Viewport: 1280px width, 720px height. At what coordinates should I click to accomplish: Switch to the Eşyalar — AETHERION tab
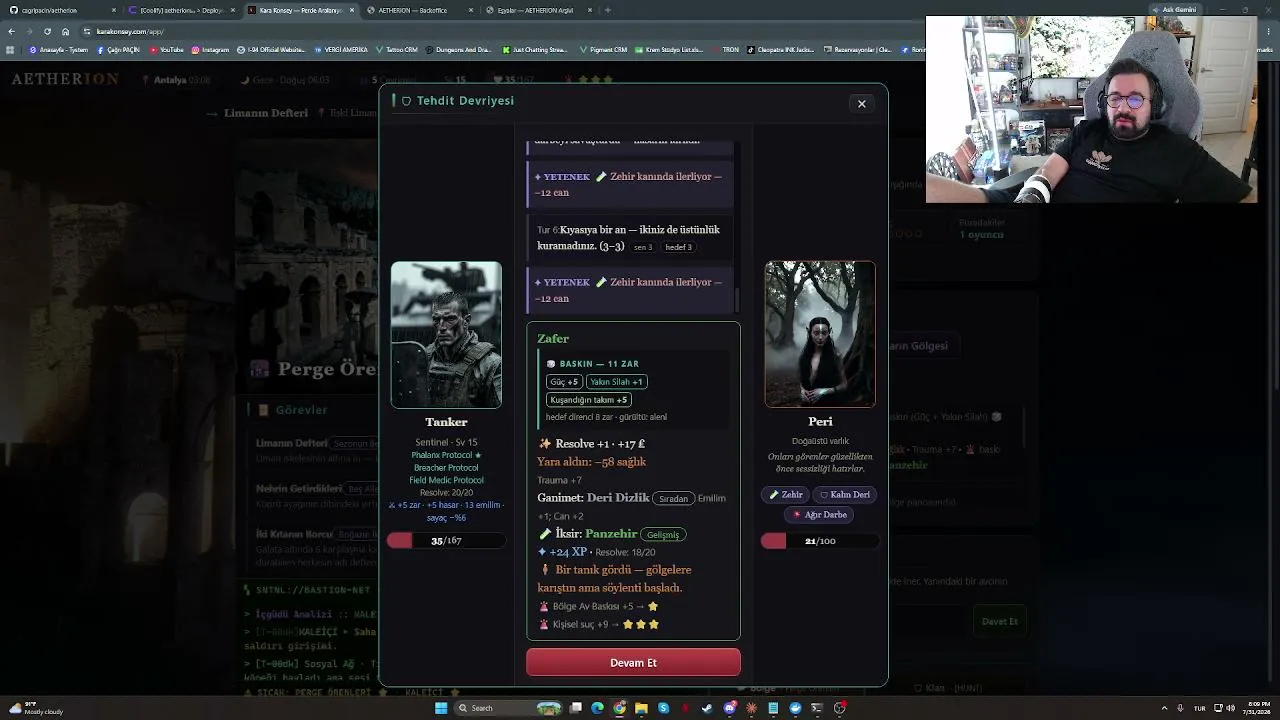point(538,10)
